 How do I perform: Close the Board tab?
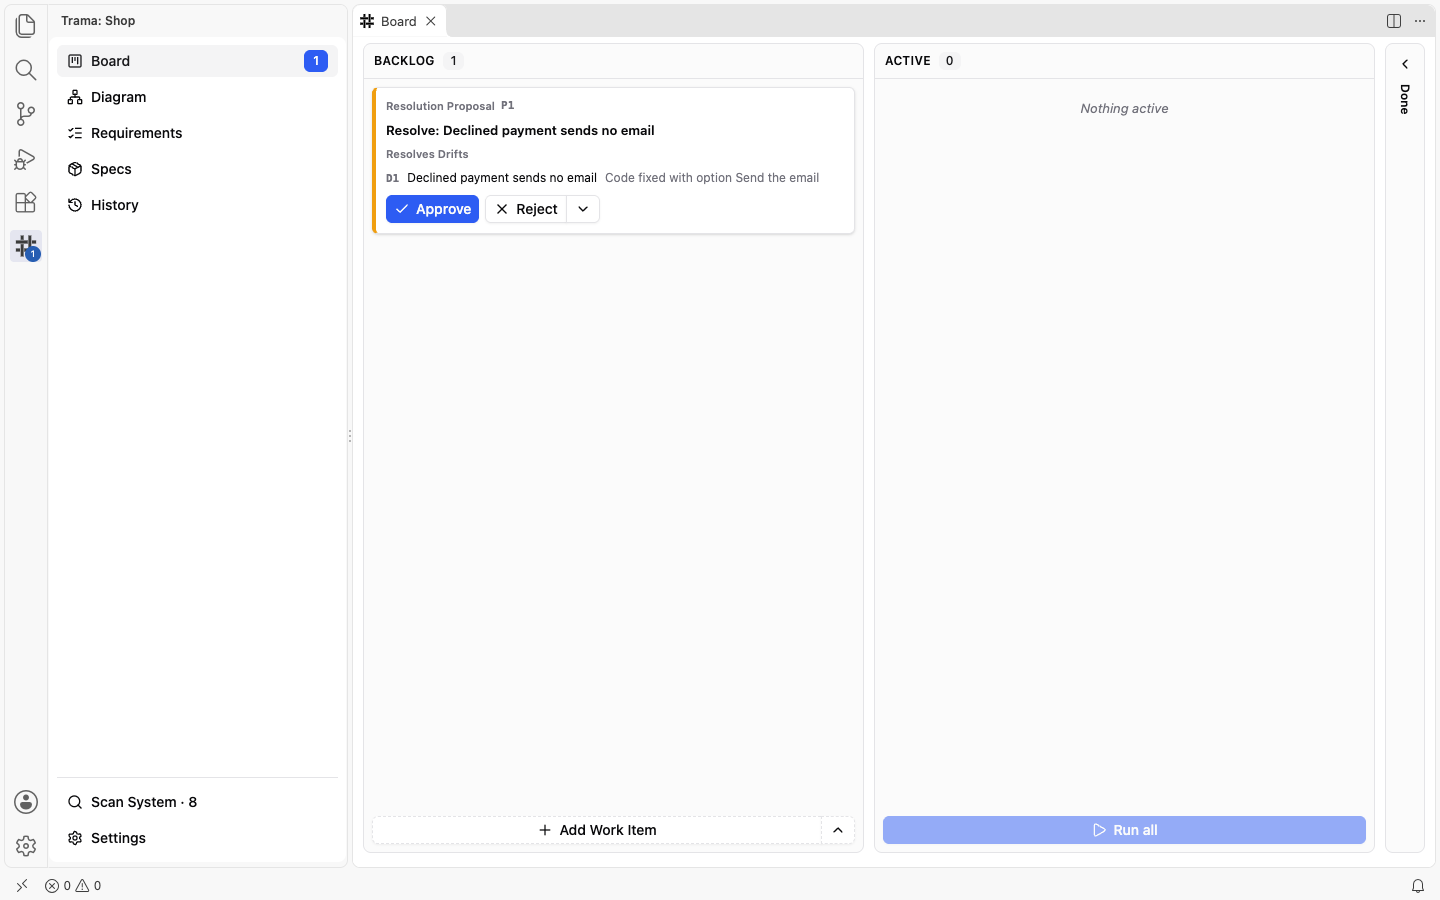pyautogui.click(x=431, y=21)
